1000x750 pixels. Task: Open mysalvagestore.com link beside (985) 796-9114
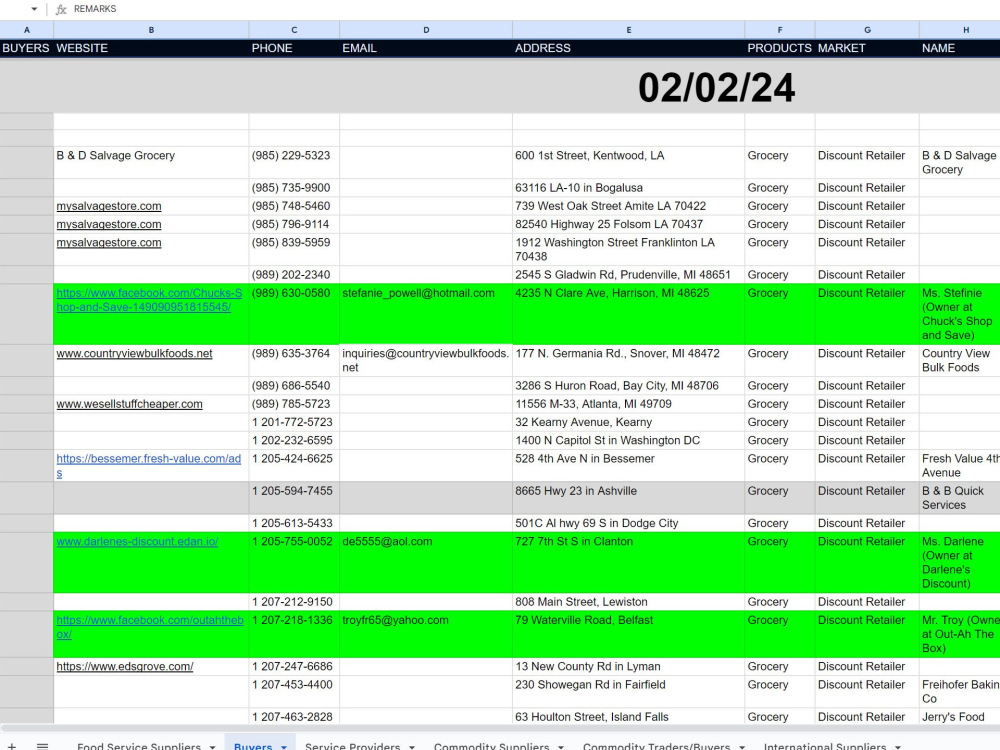[x=109, y=224]
